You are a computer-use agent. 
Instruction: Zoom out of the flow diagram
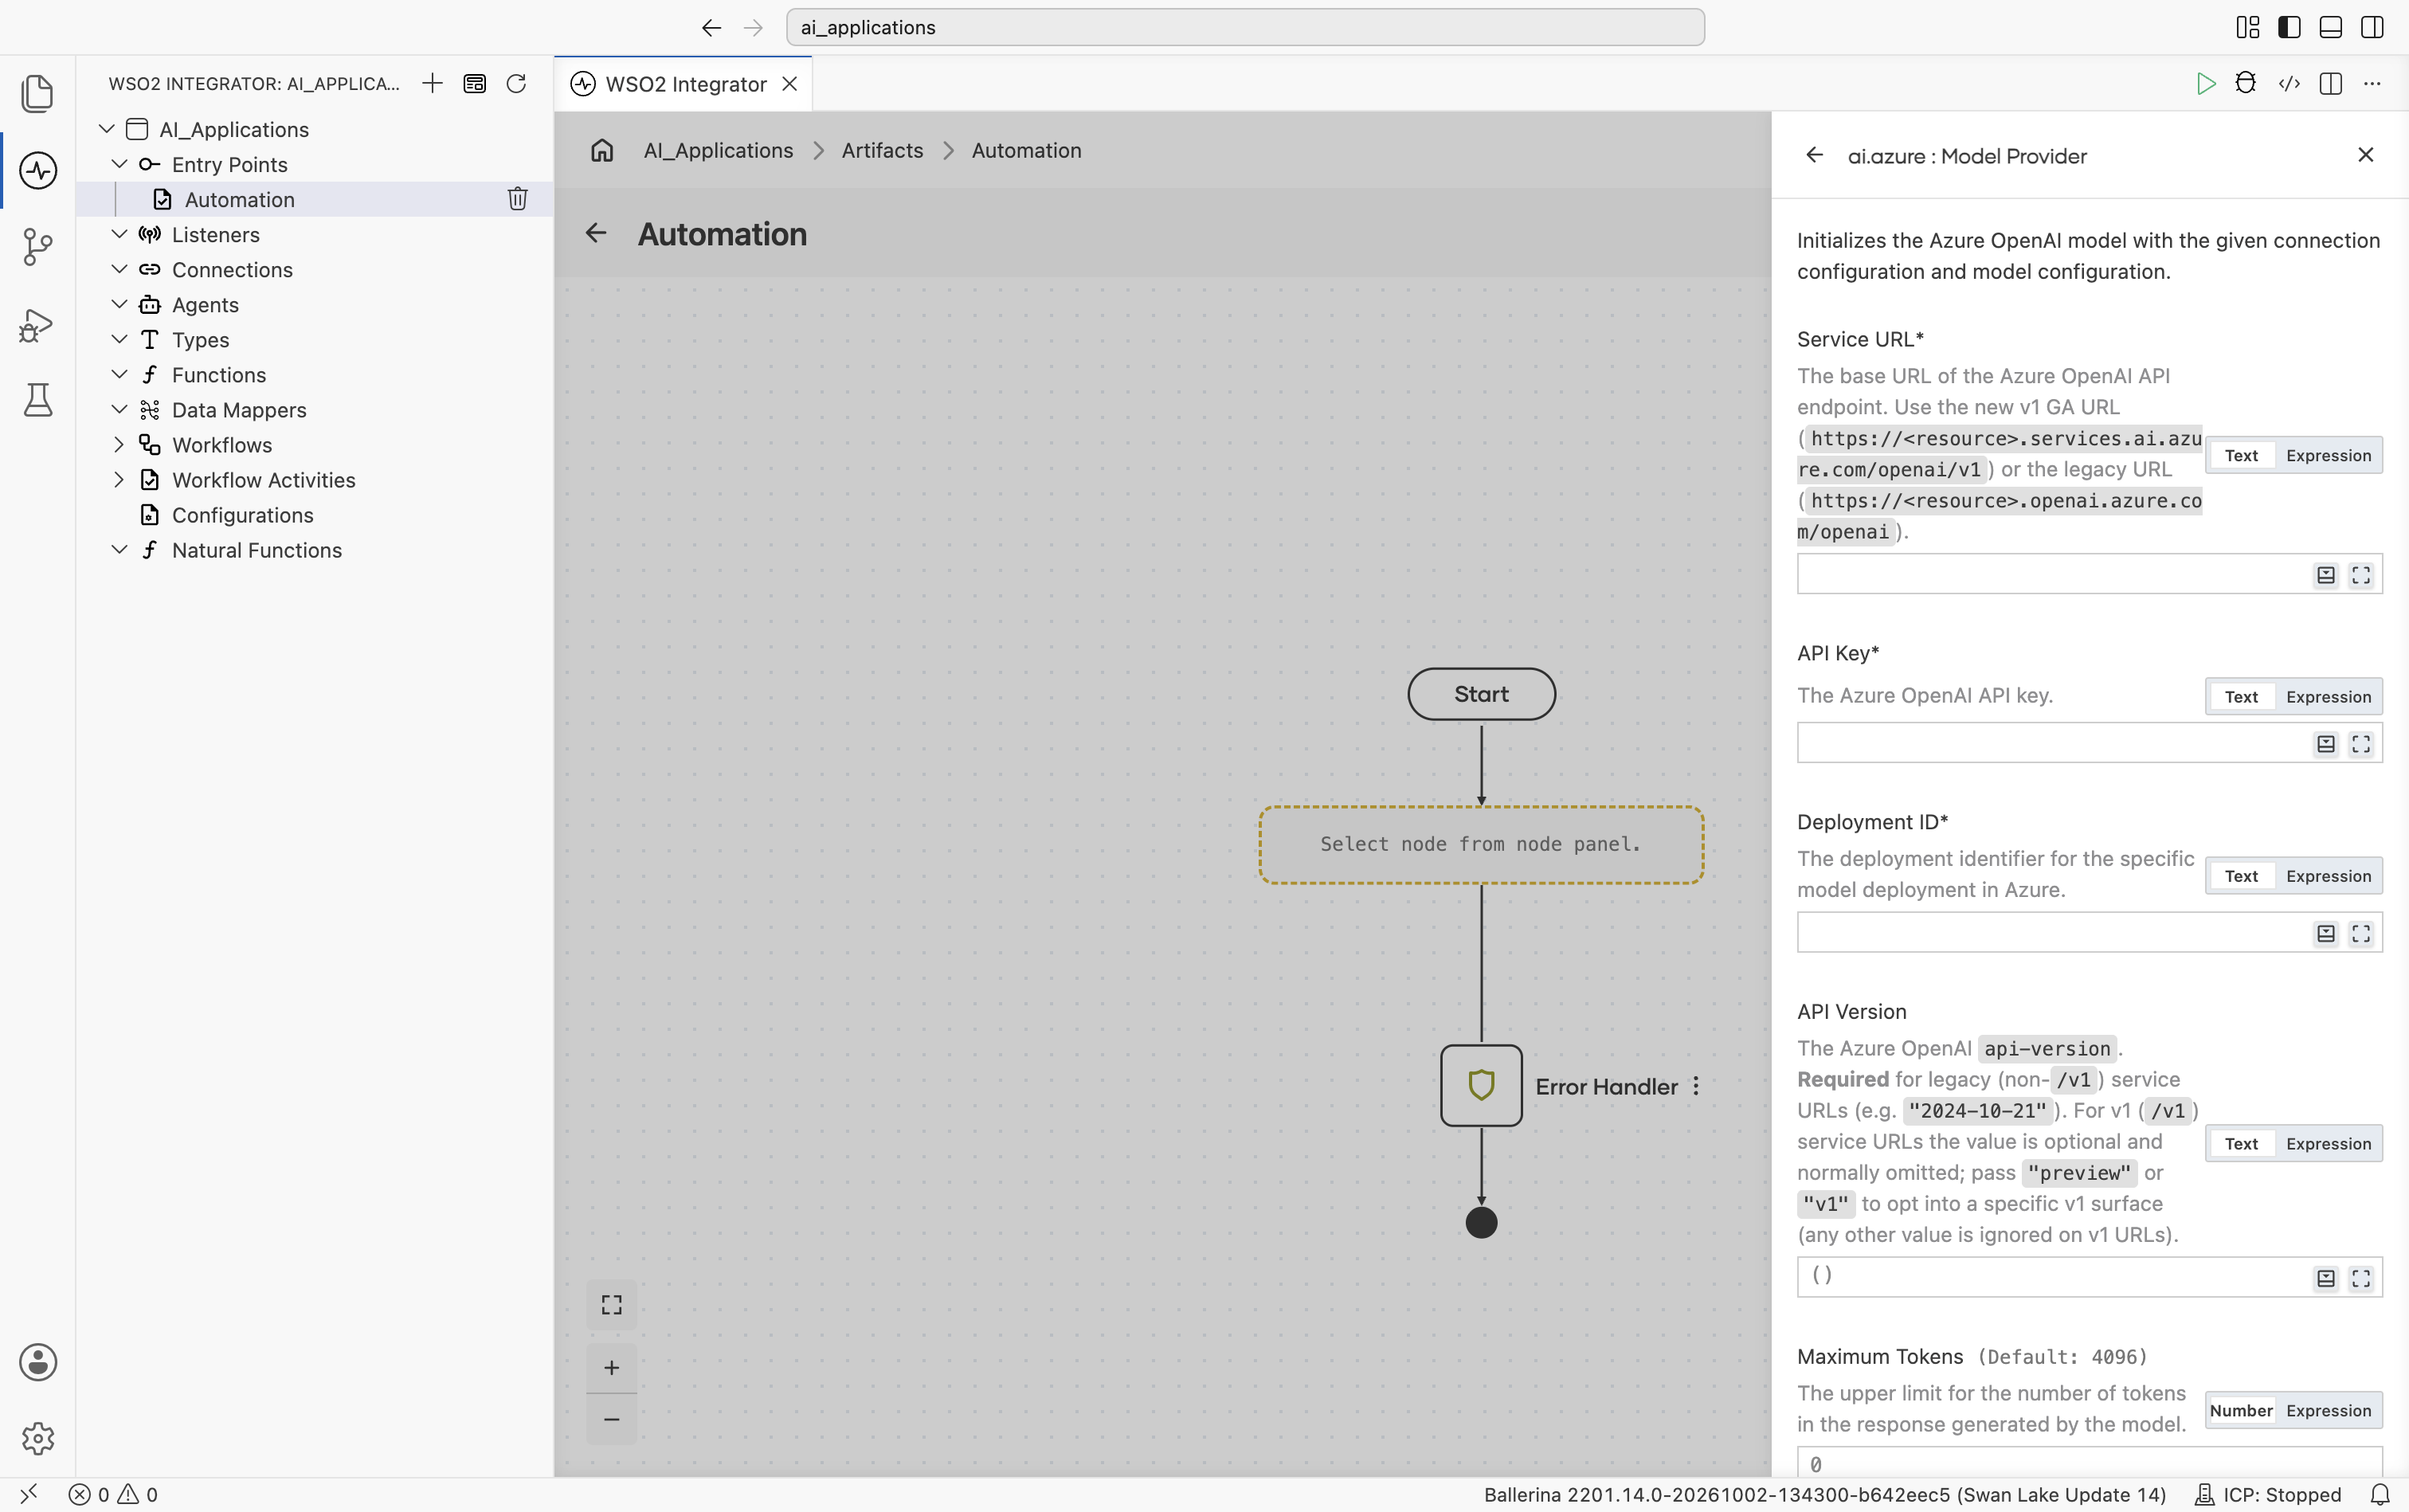611,1419
